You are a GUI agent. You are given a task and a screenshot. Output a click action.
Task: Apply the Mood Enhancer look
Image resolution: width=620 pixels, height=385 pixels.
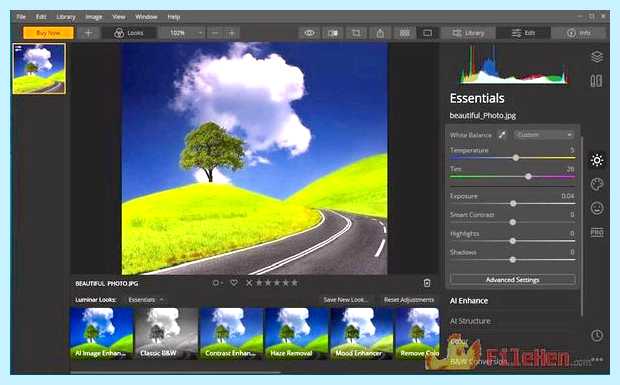[x=361, y=333]
